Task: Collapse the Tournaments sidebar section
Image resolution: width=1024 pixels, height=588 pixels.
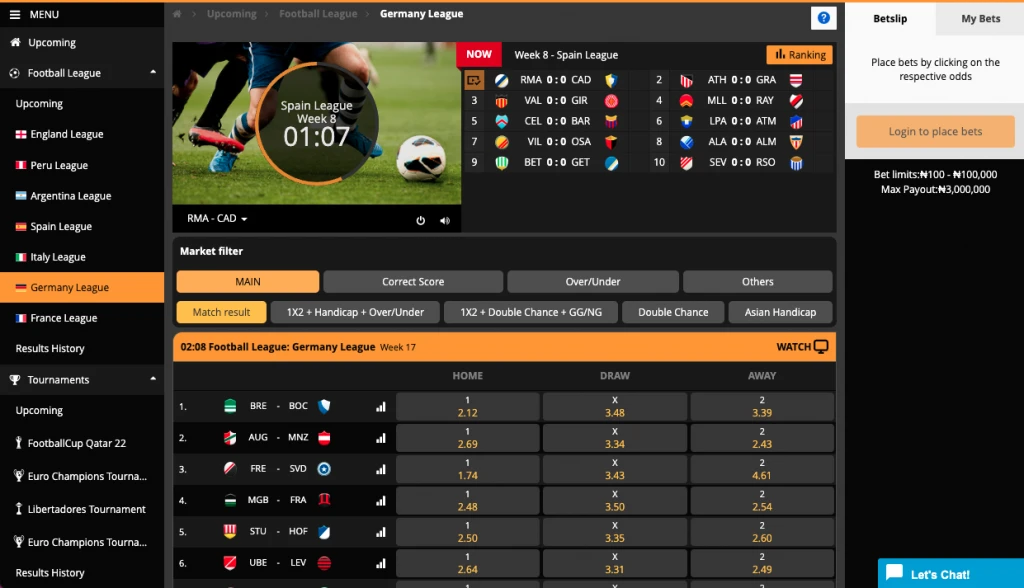Action: 153,380
